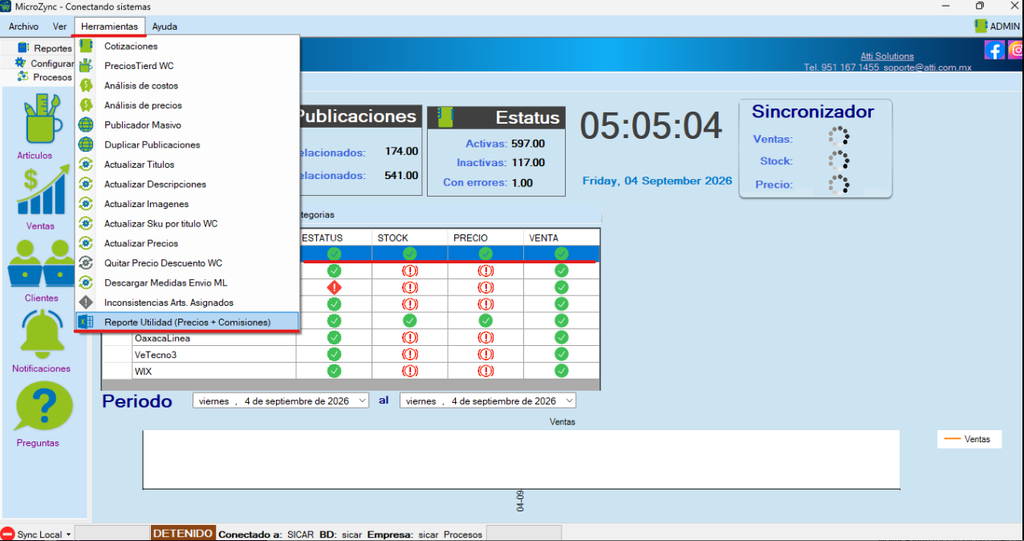Follow the Atti Solutions link
The width and height of the screenshot is (1024, 541).
coord(887,56)
